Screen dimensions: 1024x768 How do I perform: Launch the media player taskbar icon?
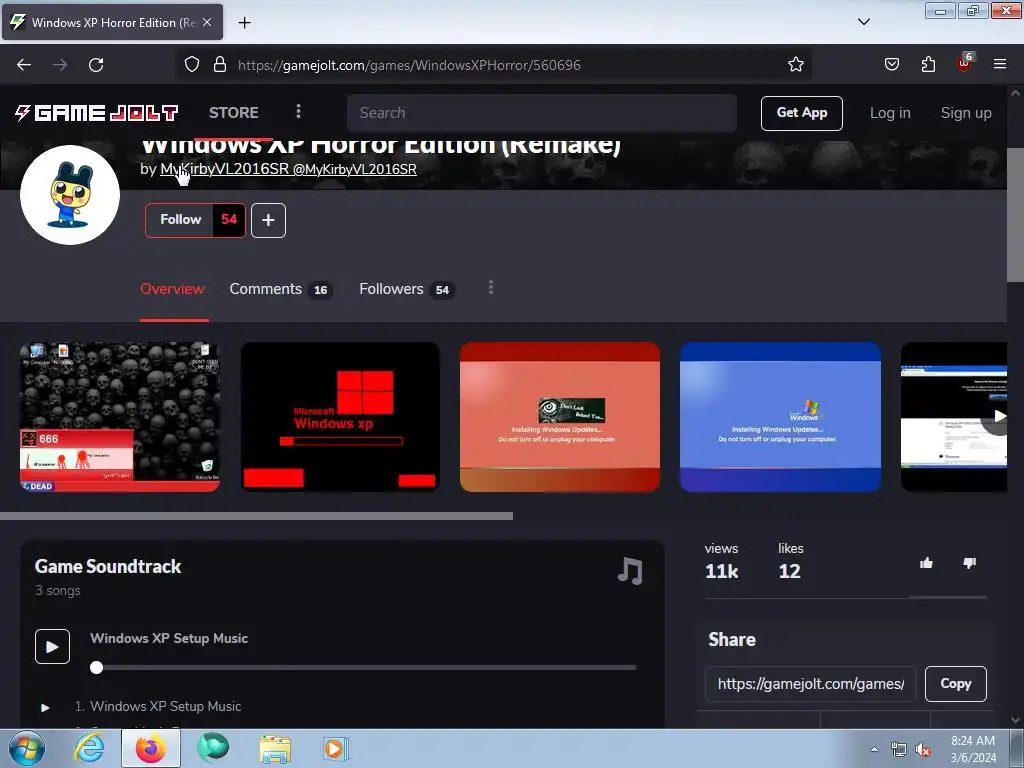point(336,748)
